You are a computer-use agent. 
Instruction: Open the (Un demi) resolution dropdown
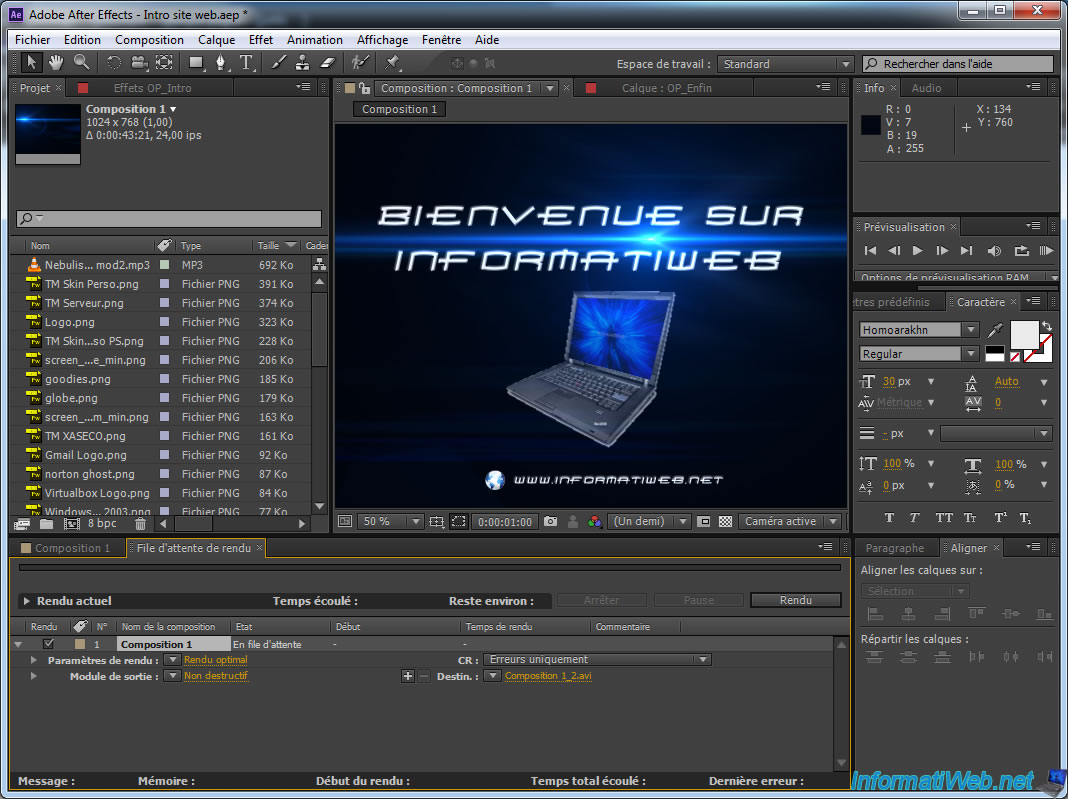649,522
